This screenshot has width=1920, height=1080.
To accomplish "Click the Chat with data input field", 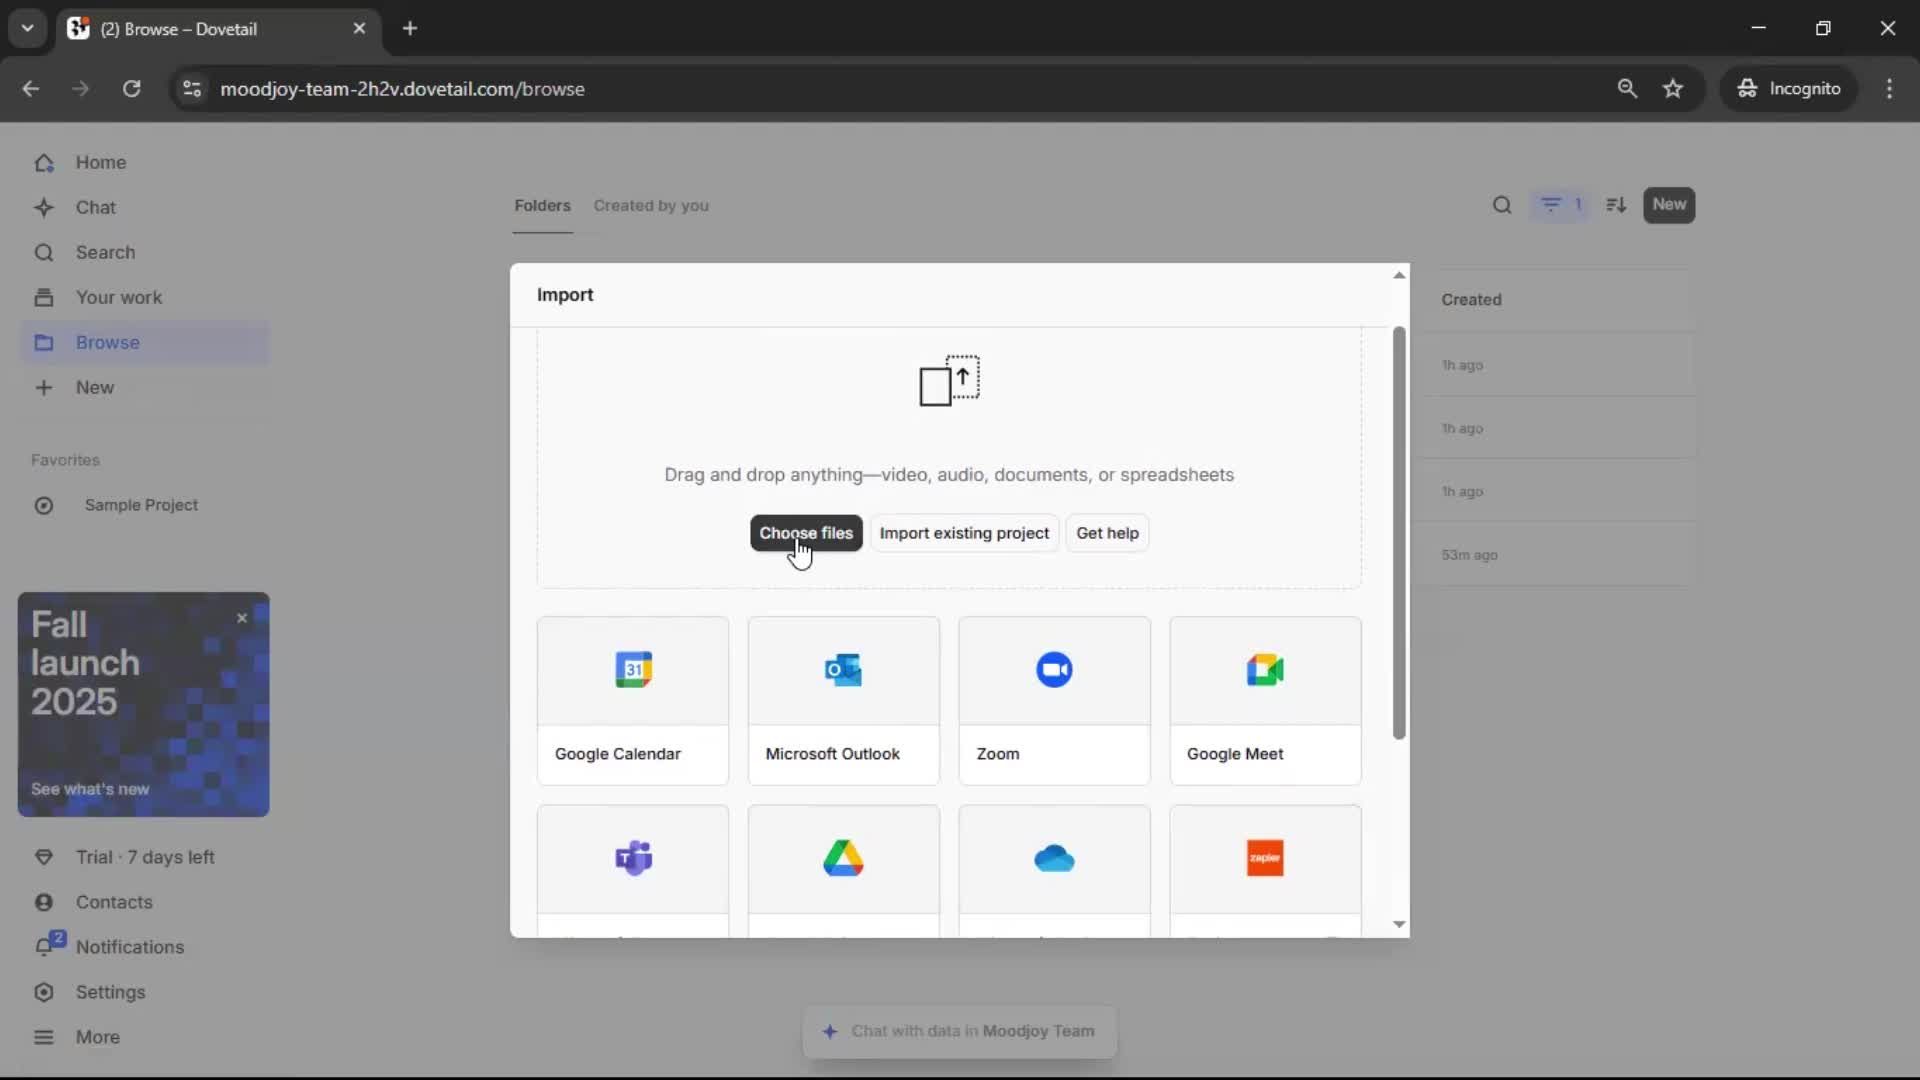I will coord(960,1031).
